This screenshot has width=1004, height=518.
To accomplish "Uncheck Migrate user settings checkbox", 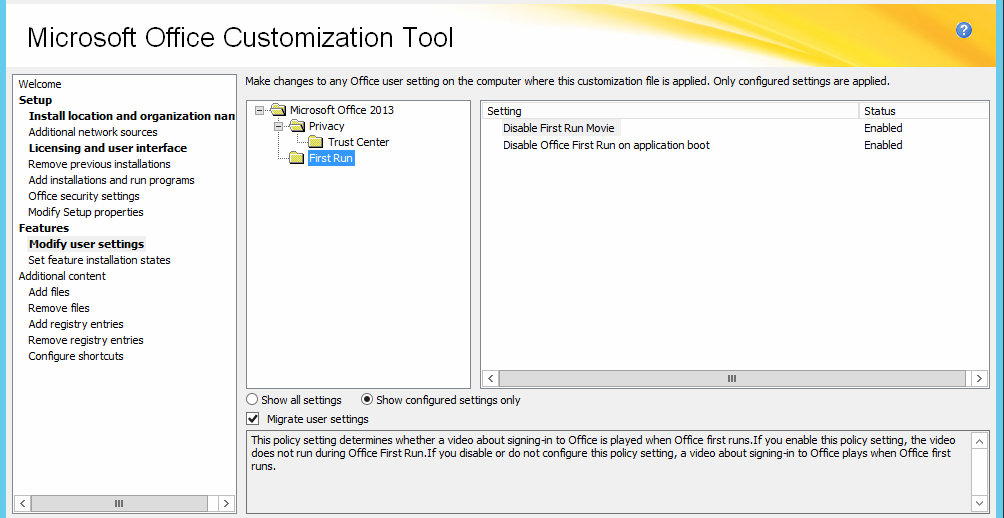I will coord(253,419).
